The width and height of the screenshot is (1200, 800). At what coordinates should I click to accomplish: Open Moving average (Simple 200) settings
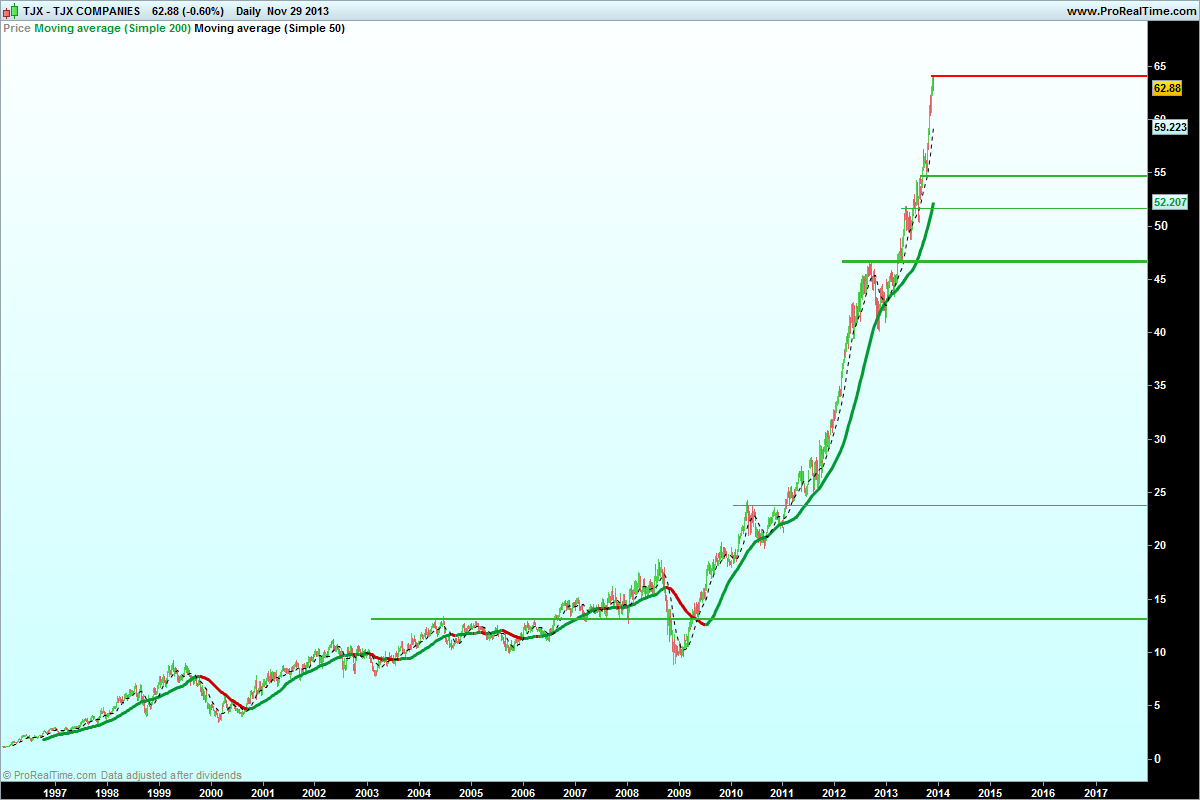pyautogui.click(x=112, y=28)
